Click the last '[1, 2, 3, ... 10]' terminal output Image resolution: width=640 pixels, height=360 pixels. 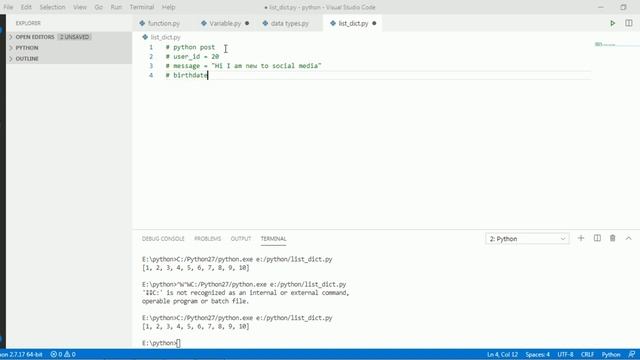tap(196, 326)
